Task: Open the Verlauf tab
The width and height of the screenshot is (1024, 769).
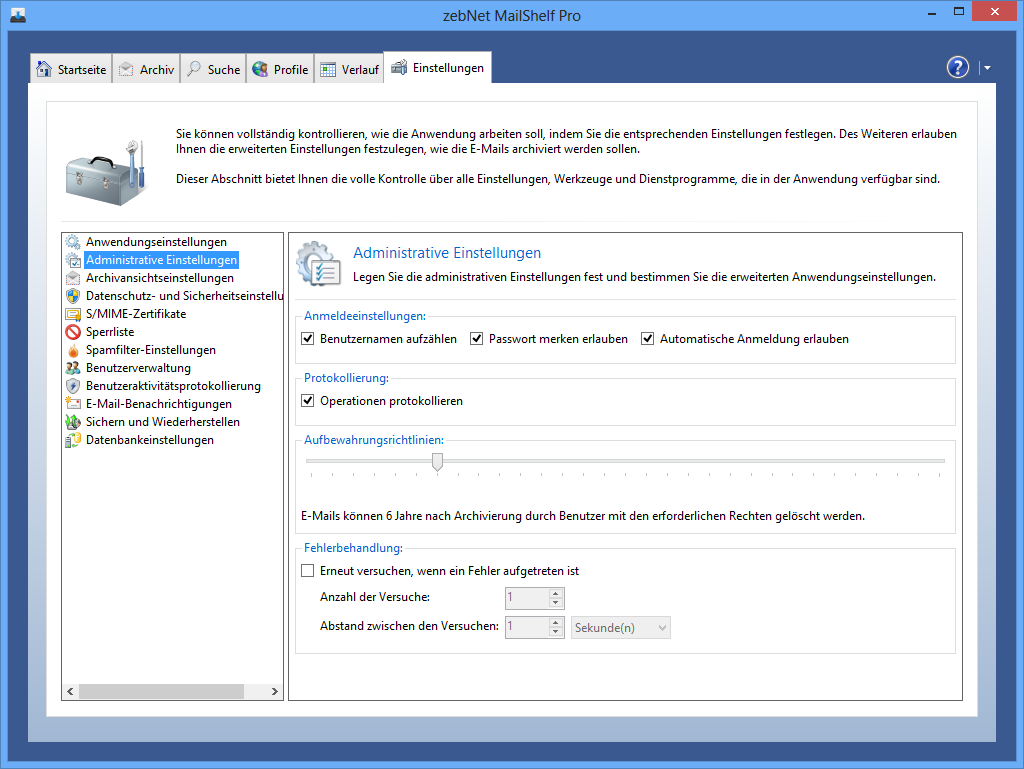Action: (x=349, y=69)
